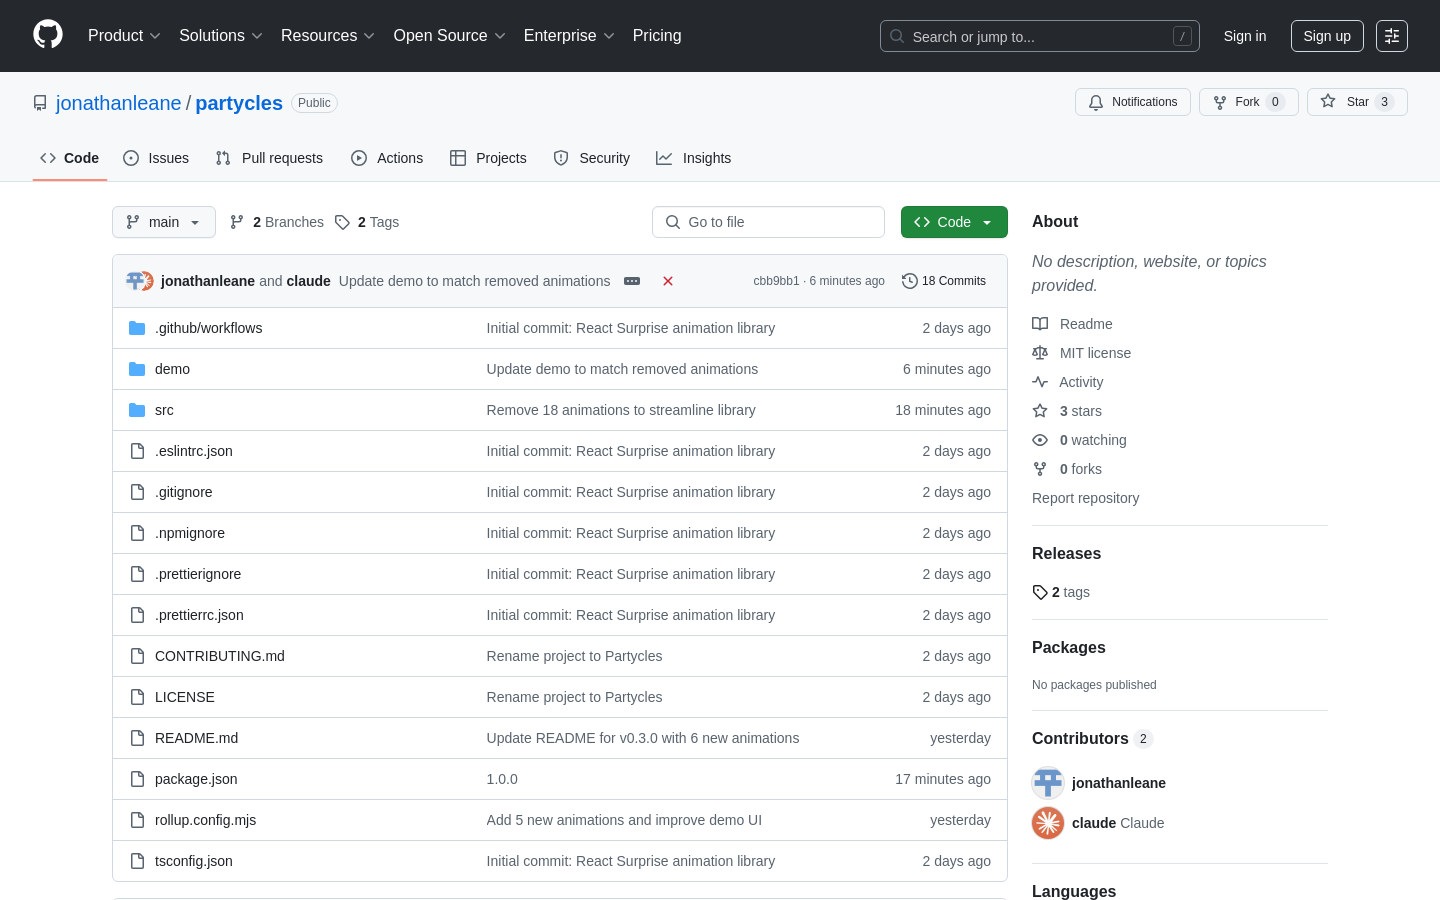The image size is (1440, 900).
Task: Fork the repository
Action: click(x=1249, y=102)
